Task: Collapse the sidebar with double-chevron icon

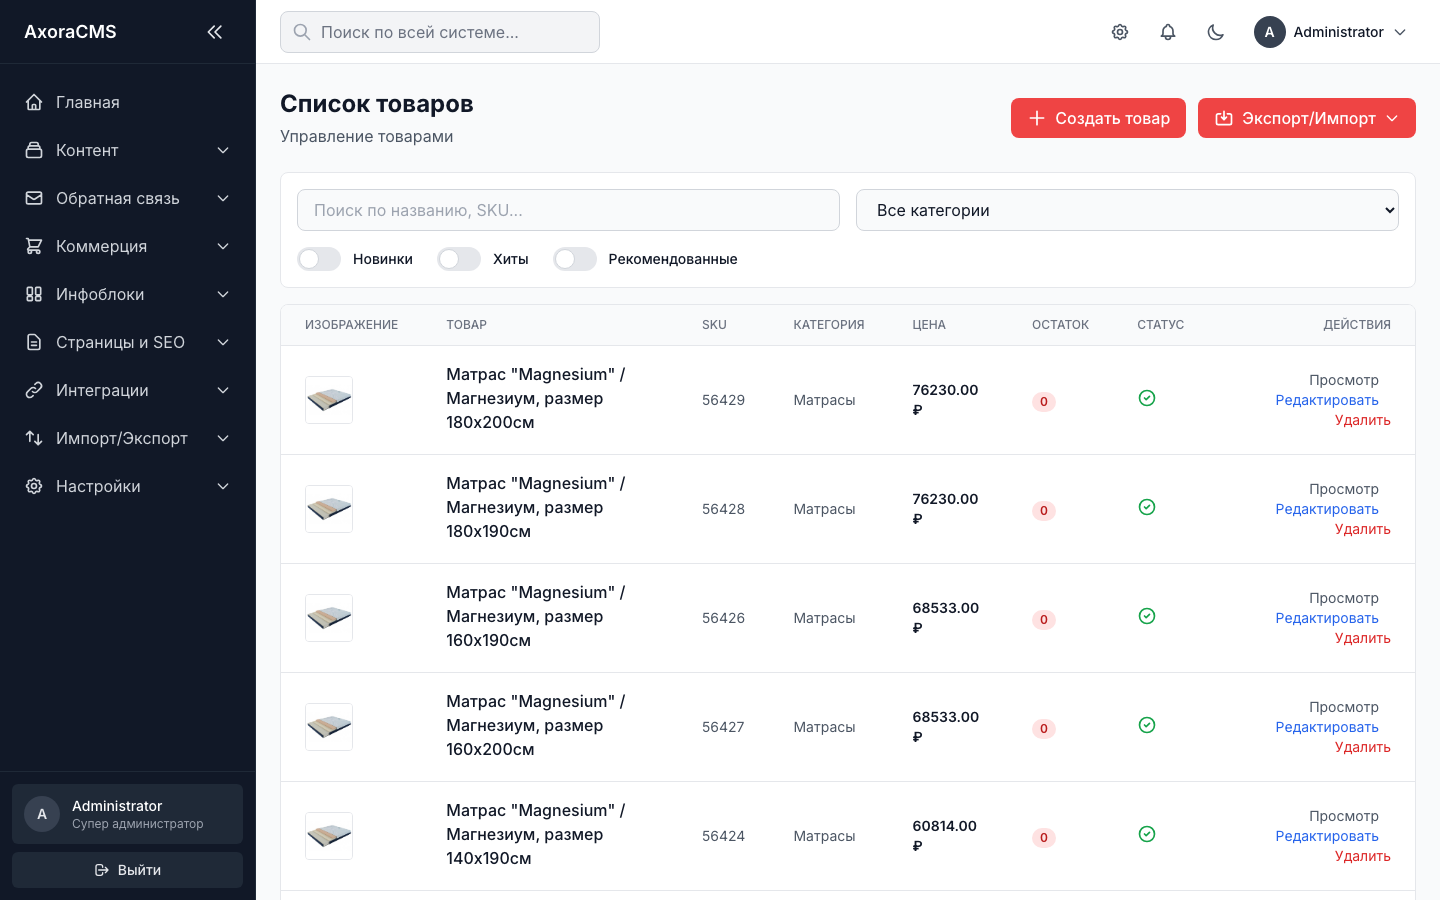Action: (214, 32)
